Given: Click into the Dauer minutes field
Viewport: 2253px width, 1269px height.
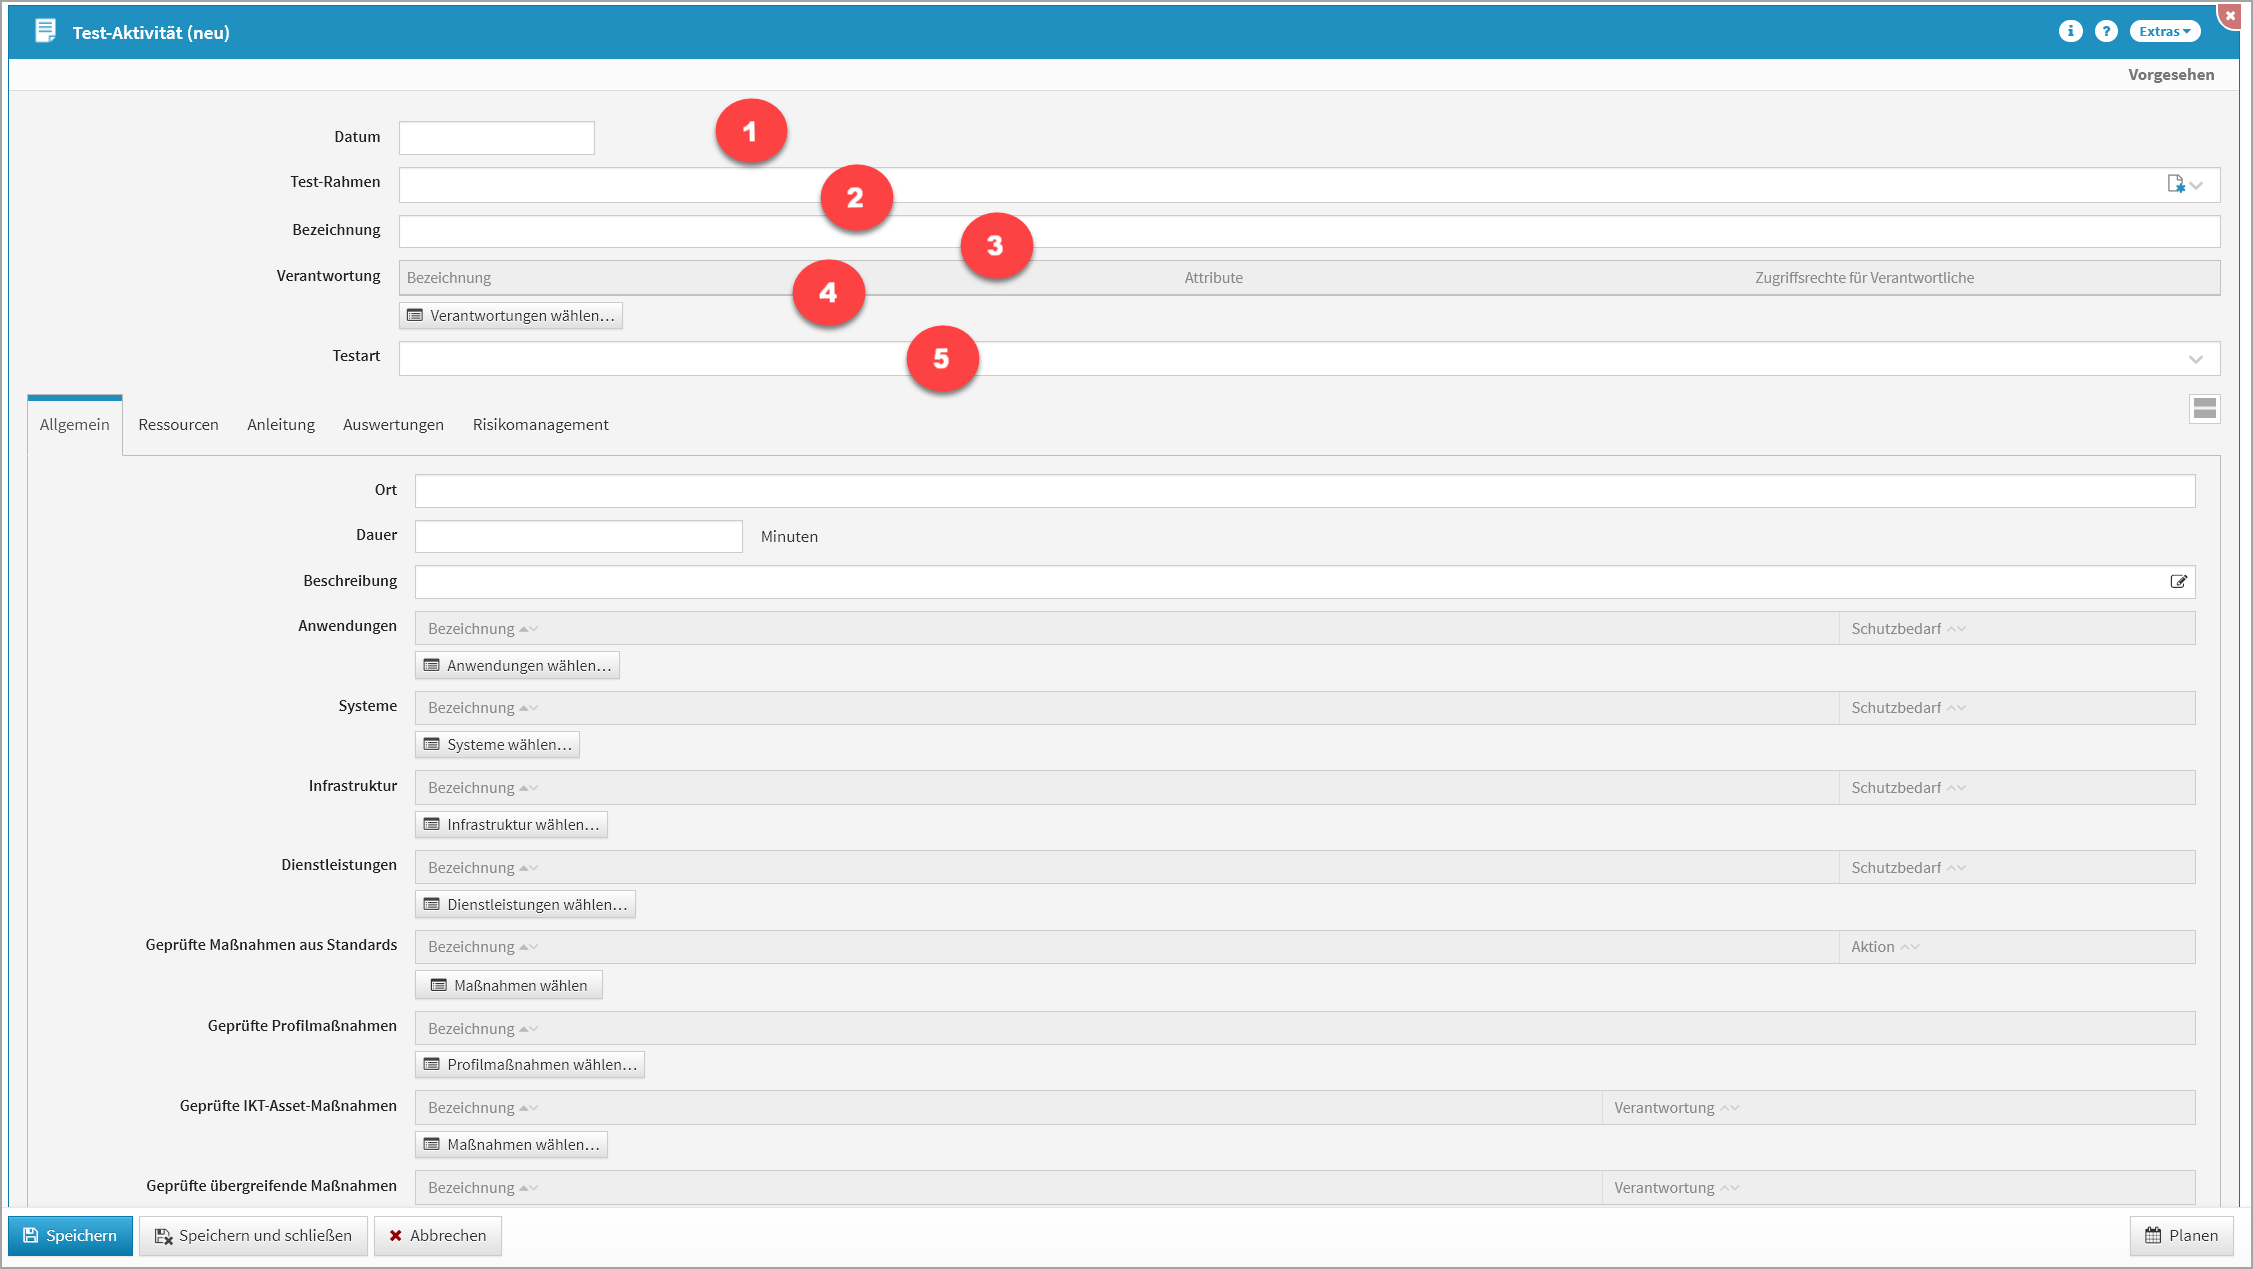Looking at the screenshot, I should pyautogui.click(x=578, y=537).
